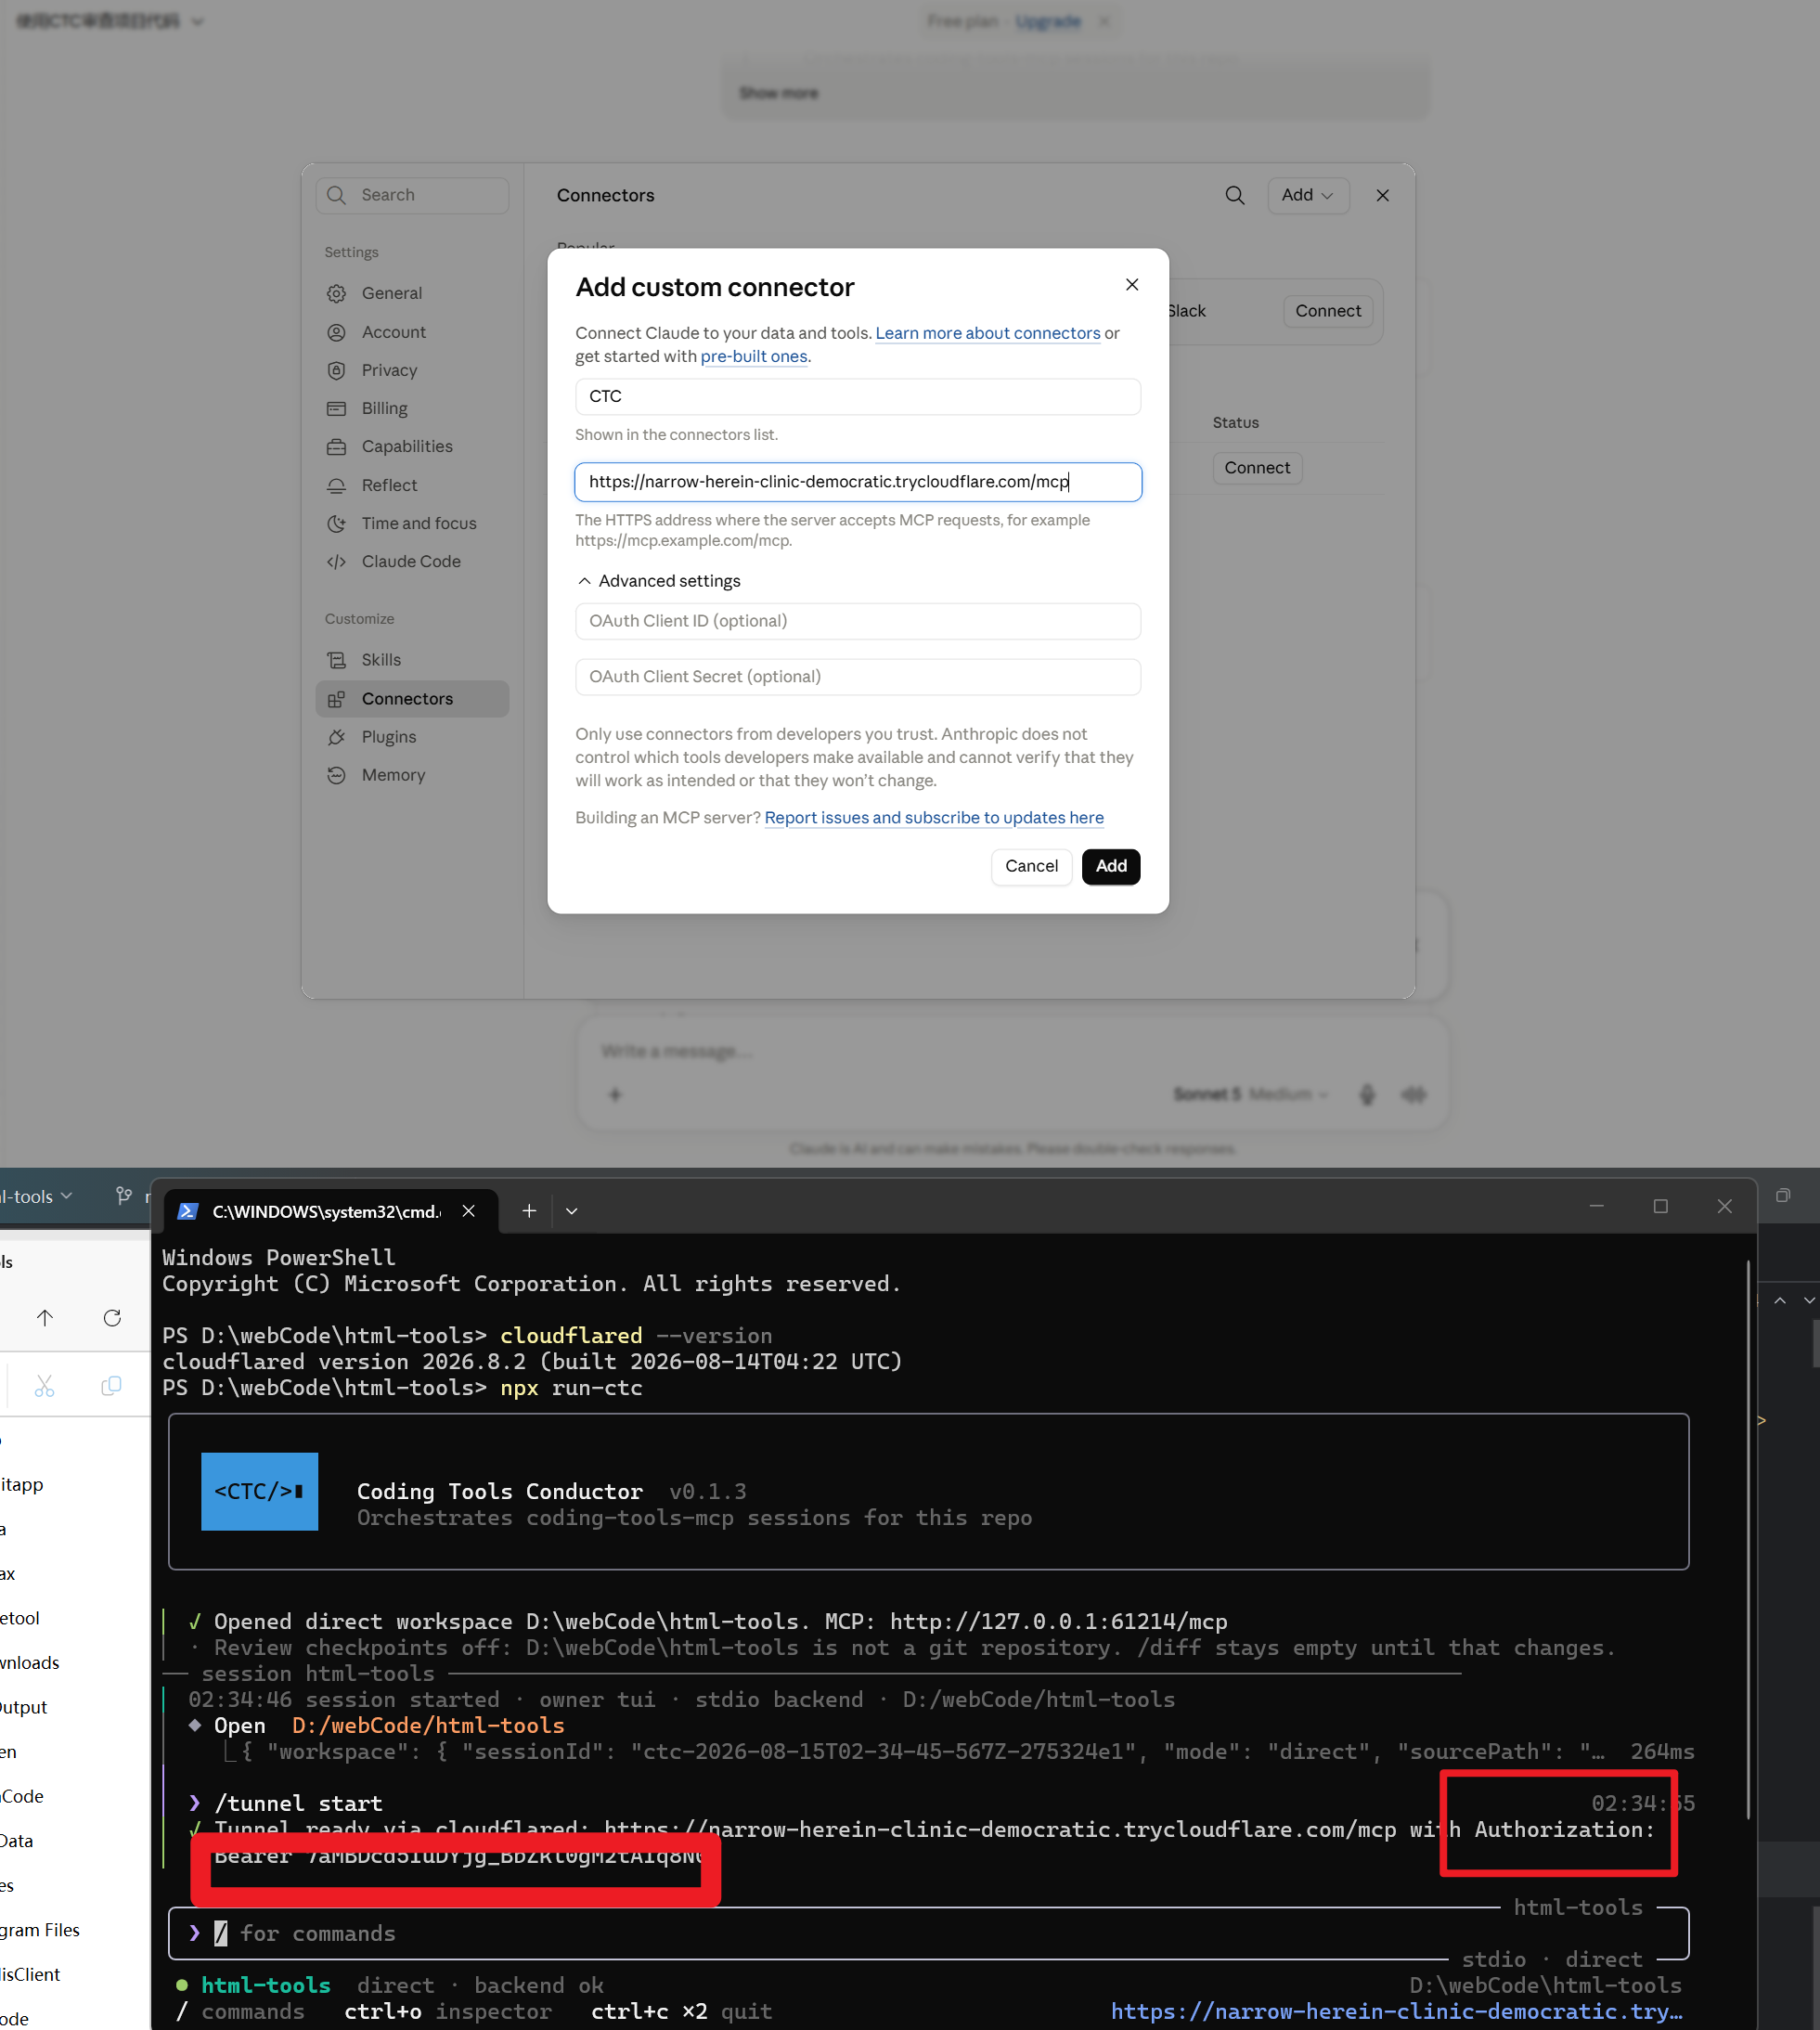This screenshot has height=2030, width=1820.
Task: Click the settings Search box
Action: pyautogui.click(x=412, y=195)
